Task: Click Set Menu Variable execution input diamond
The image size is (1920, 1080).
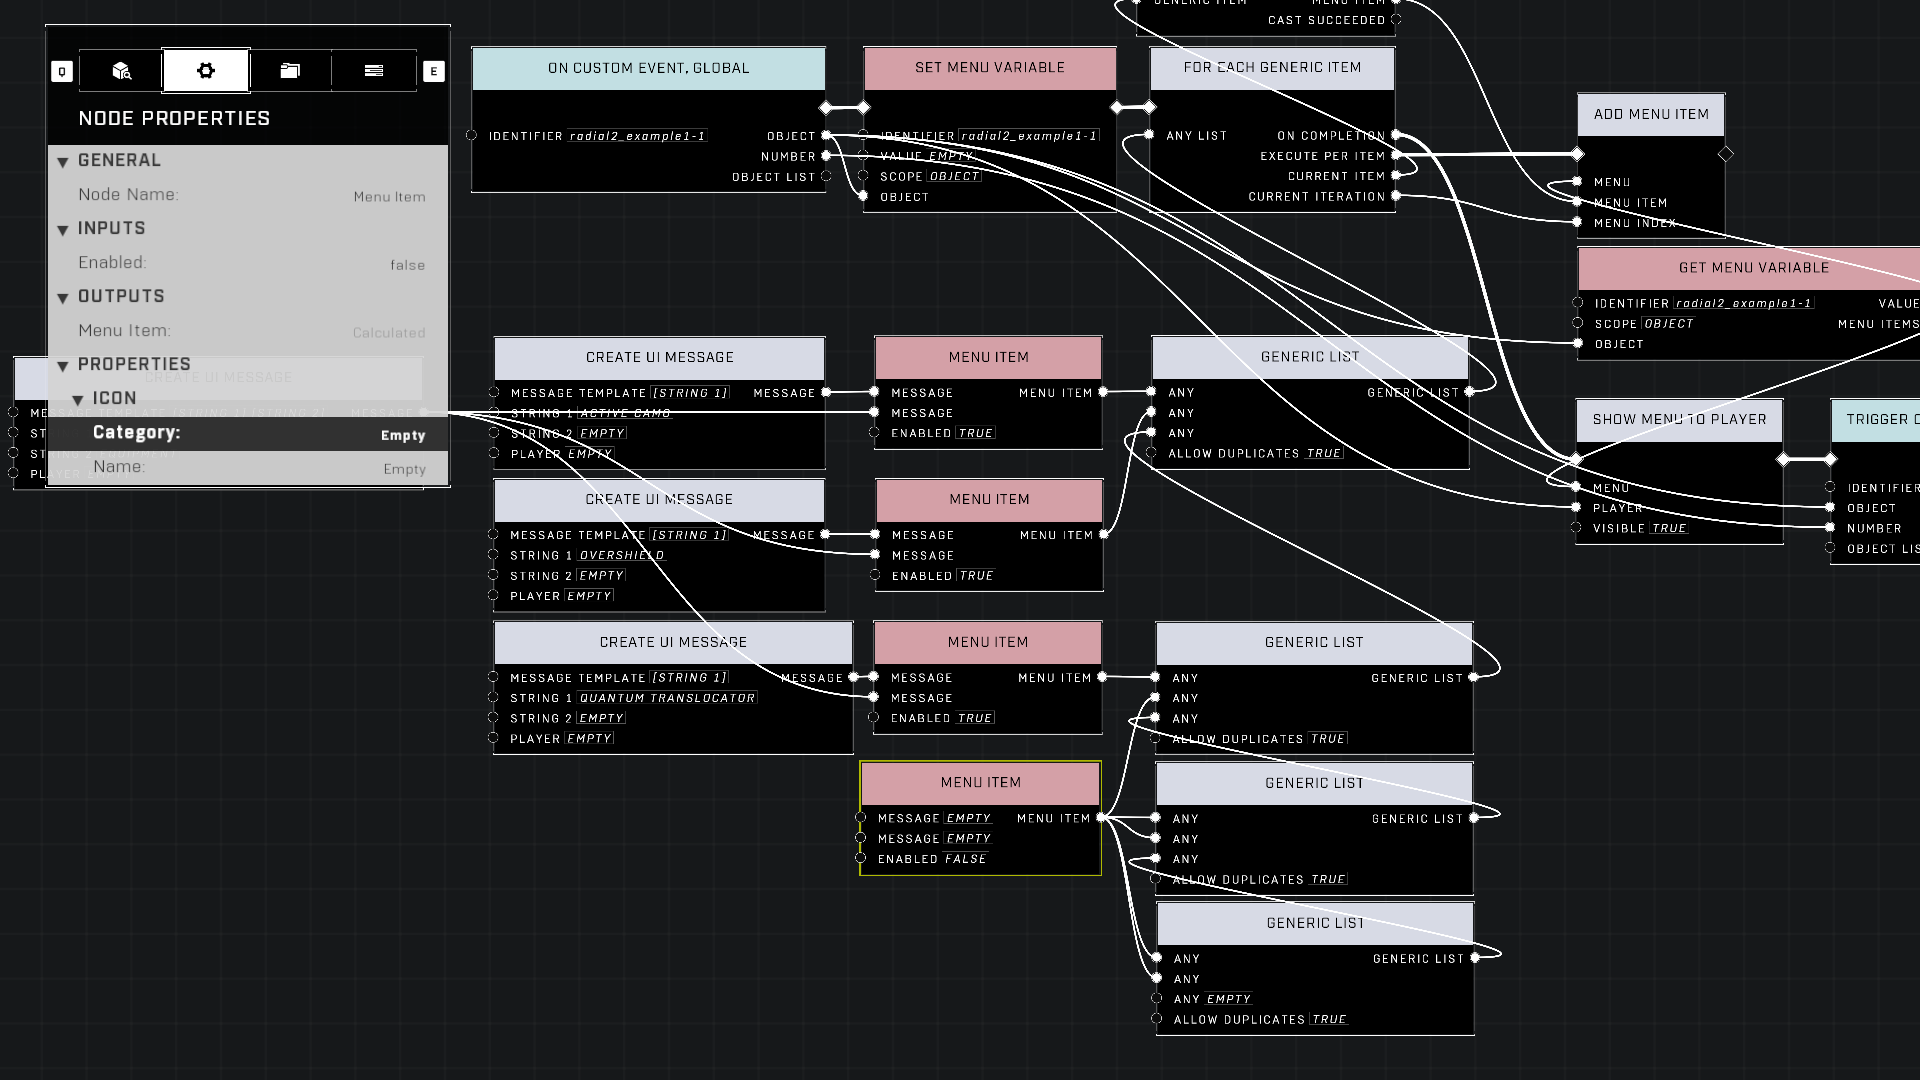Action: click(x=864, y=107)
